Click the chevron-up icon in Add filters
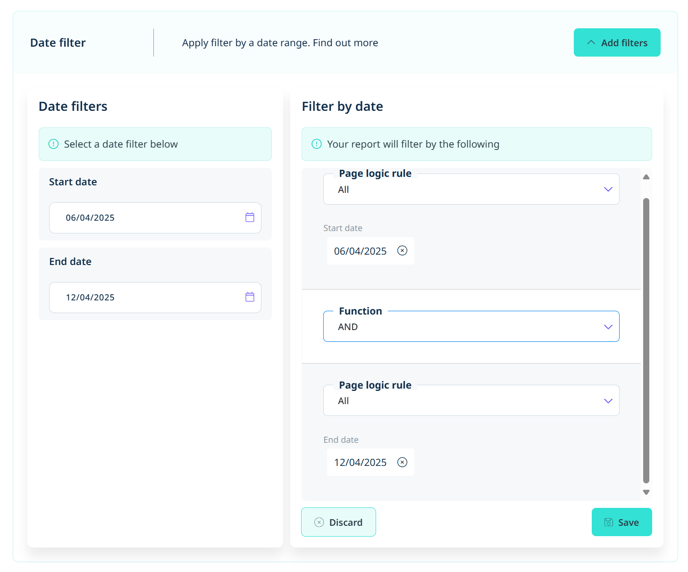 [x=591, y=43]
